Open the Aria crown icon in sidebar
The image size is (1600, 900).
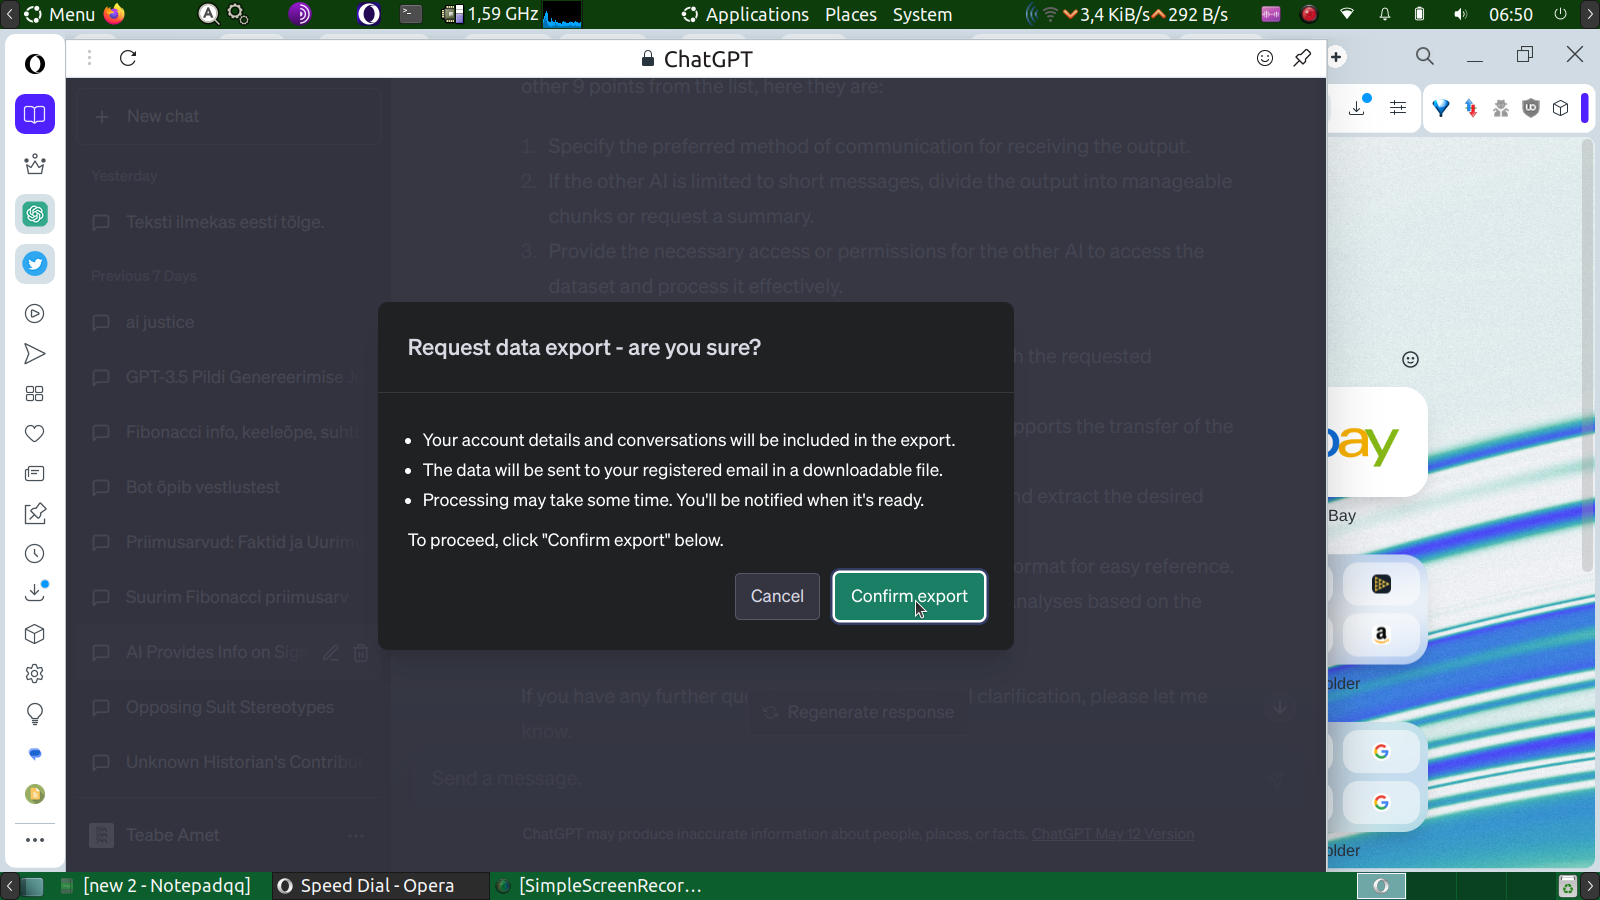click(35, 164)
